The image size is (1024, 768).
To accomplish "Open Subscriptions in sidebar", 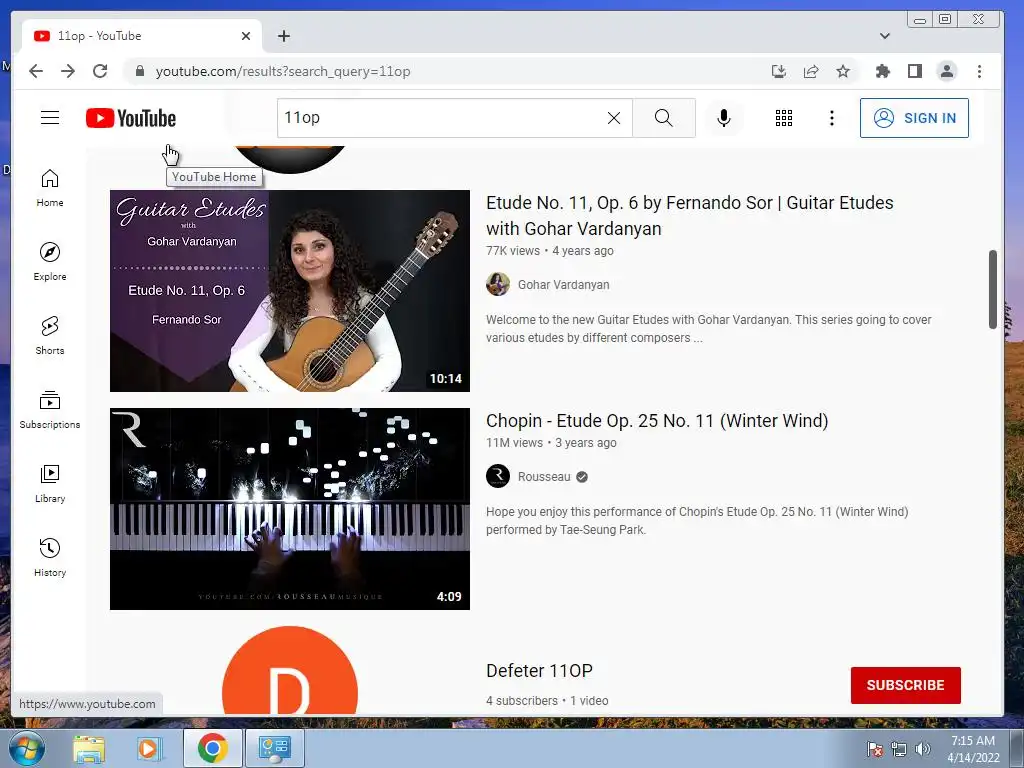I will [x=50, y=409].
